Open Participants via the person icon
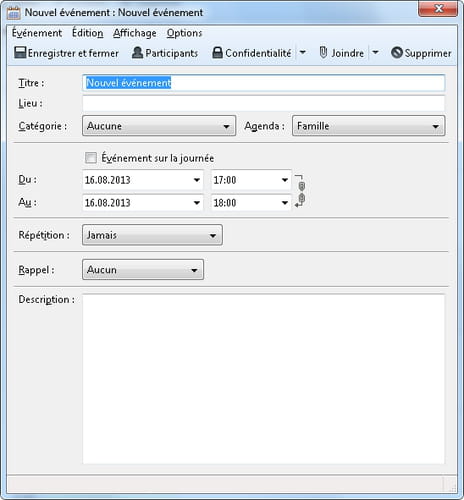Screen dimensions: 464x500 point(137,52)
